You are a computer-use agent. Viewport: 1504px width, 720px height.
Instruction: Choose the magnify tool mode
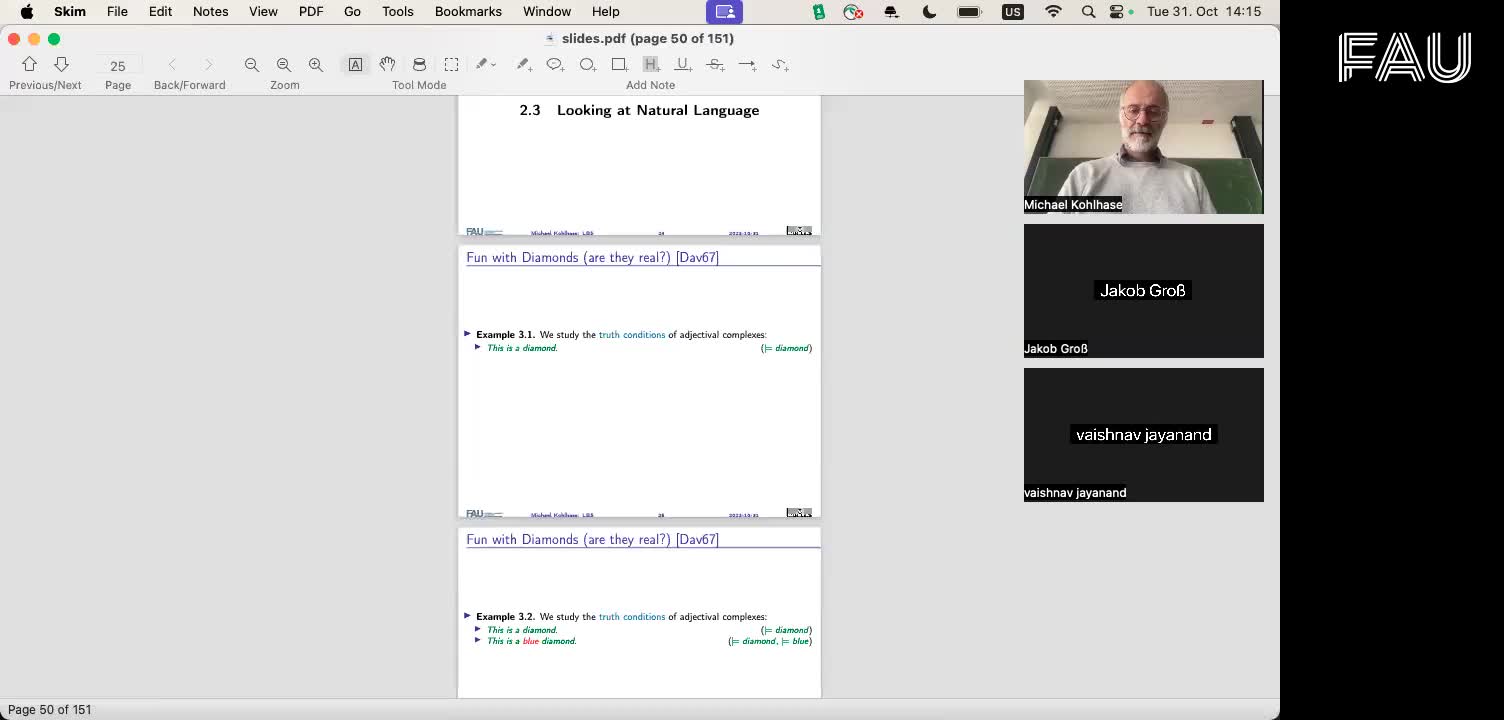[x=419, y=64]
